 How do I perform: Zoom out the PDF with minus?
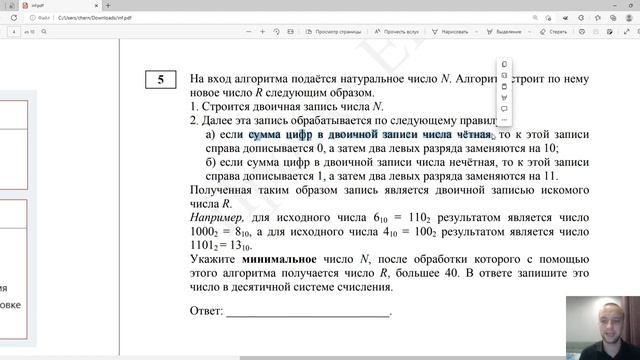coord(249,31)
